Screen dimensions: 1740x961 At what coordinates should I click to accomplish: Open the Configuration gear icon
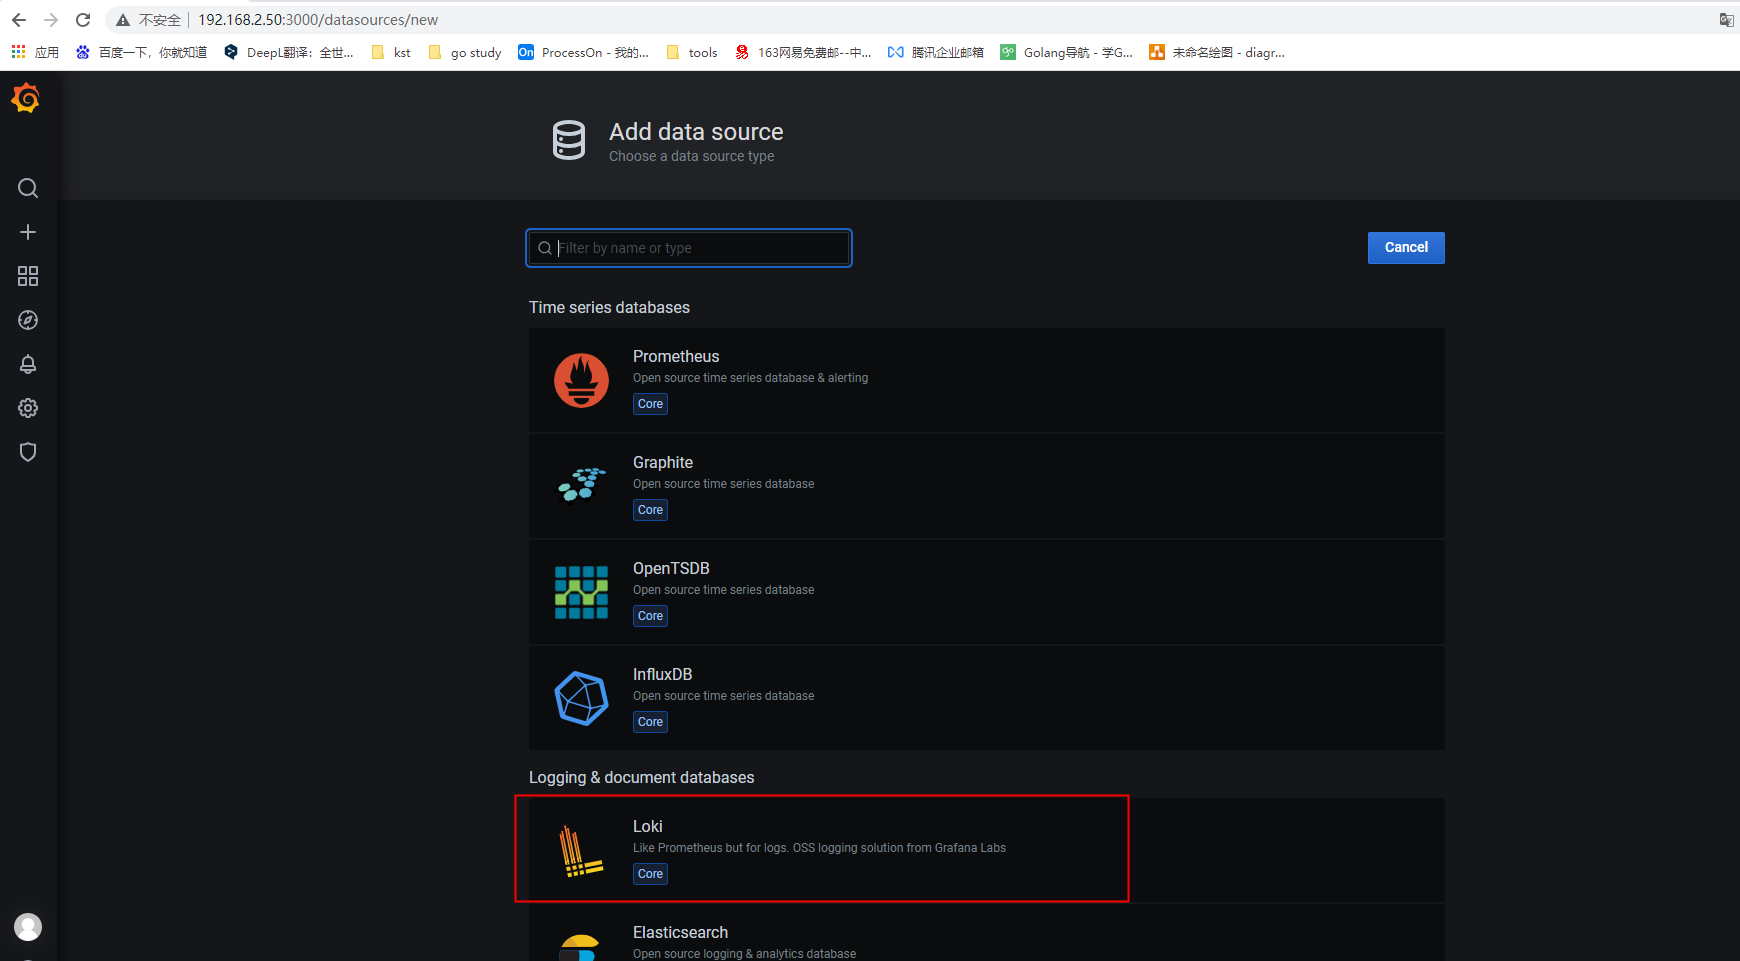[28, 408]
